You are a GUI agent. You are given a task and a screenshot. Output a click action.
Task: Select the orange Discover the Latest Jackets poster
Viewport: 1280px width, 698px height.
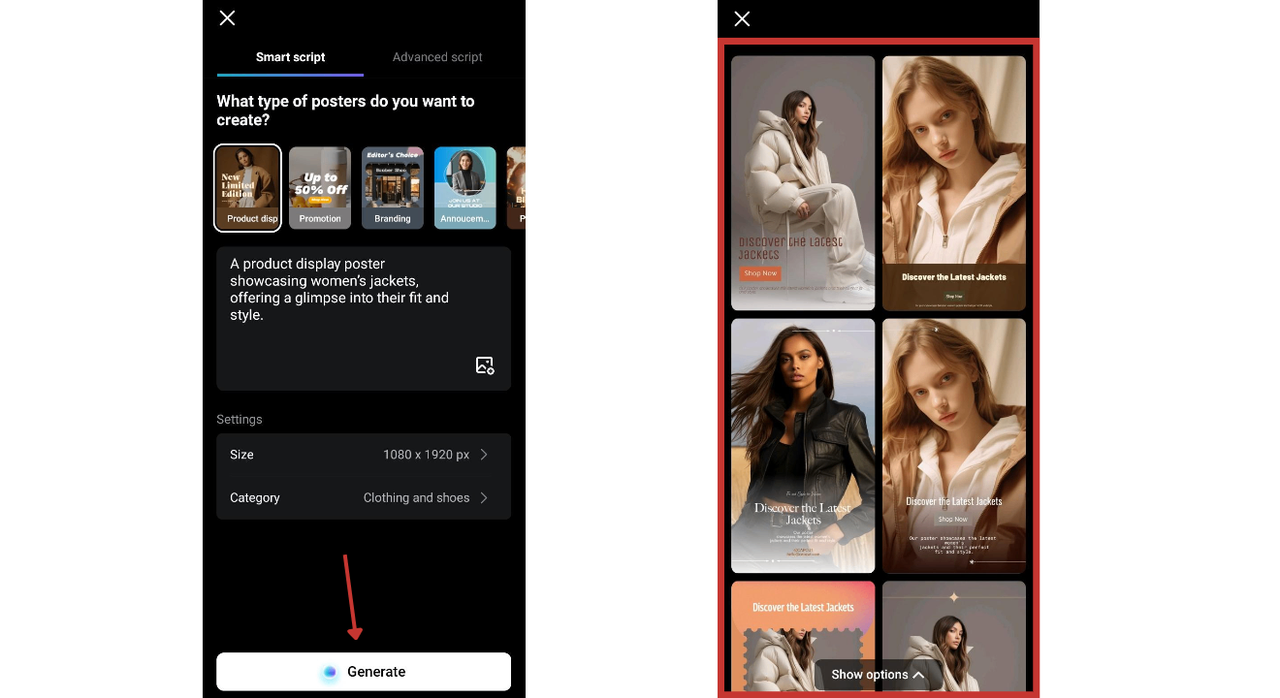coord(803,636)
